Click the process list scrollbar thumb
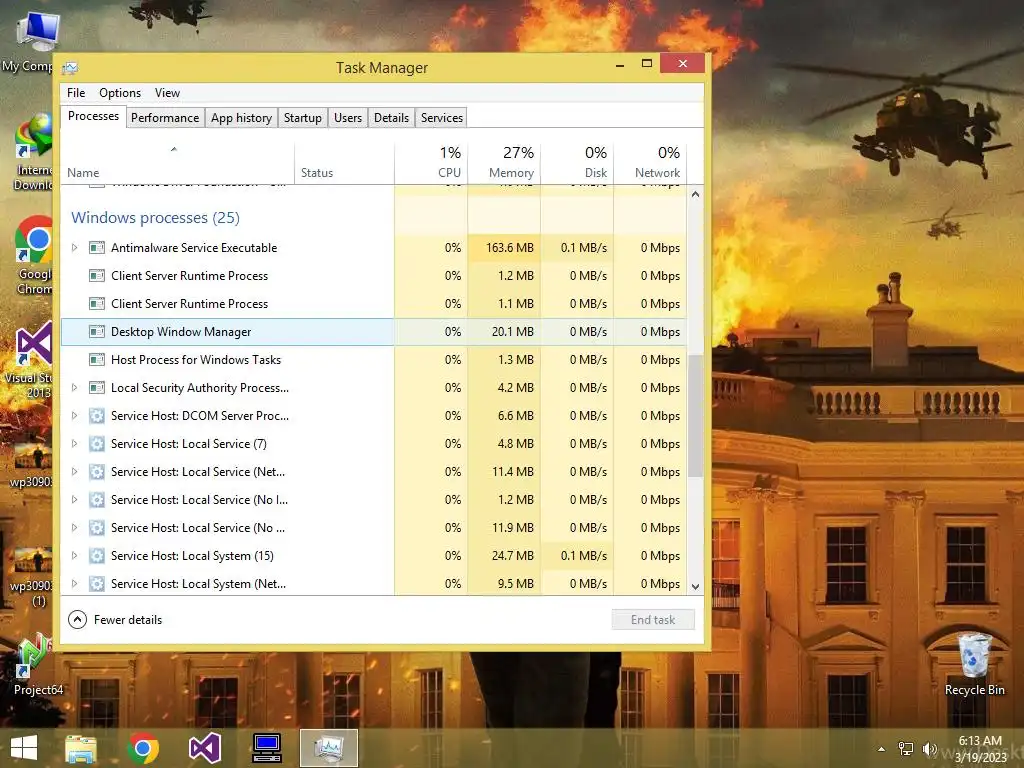 click(696, 417)
